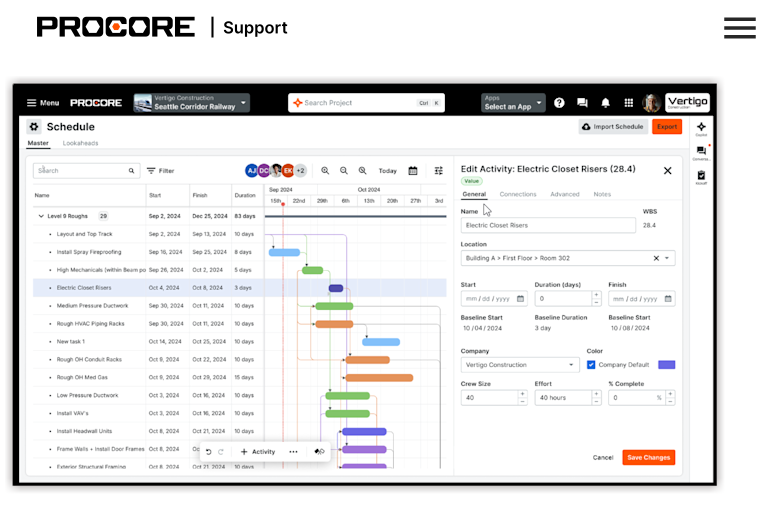Click Import Schedule button
Viewport: 770px width, 508px height.
click(613, 127)
